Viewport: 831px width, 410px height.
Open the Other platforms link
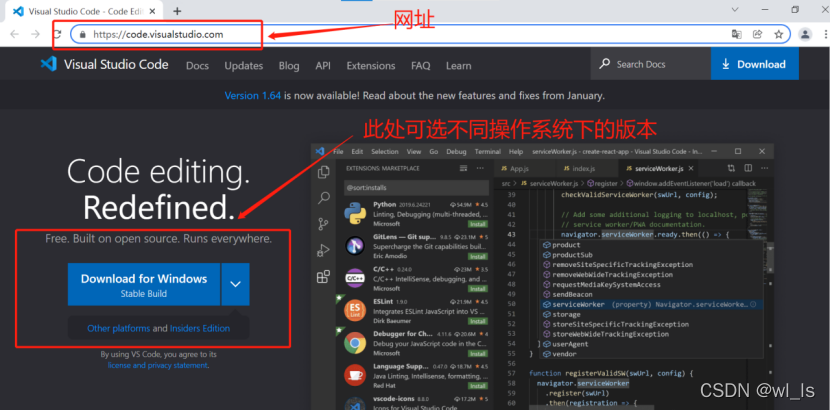119,328
